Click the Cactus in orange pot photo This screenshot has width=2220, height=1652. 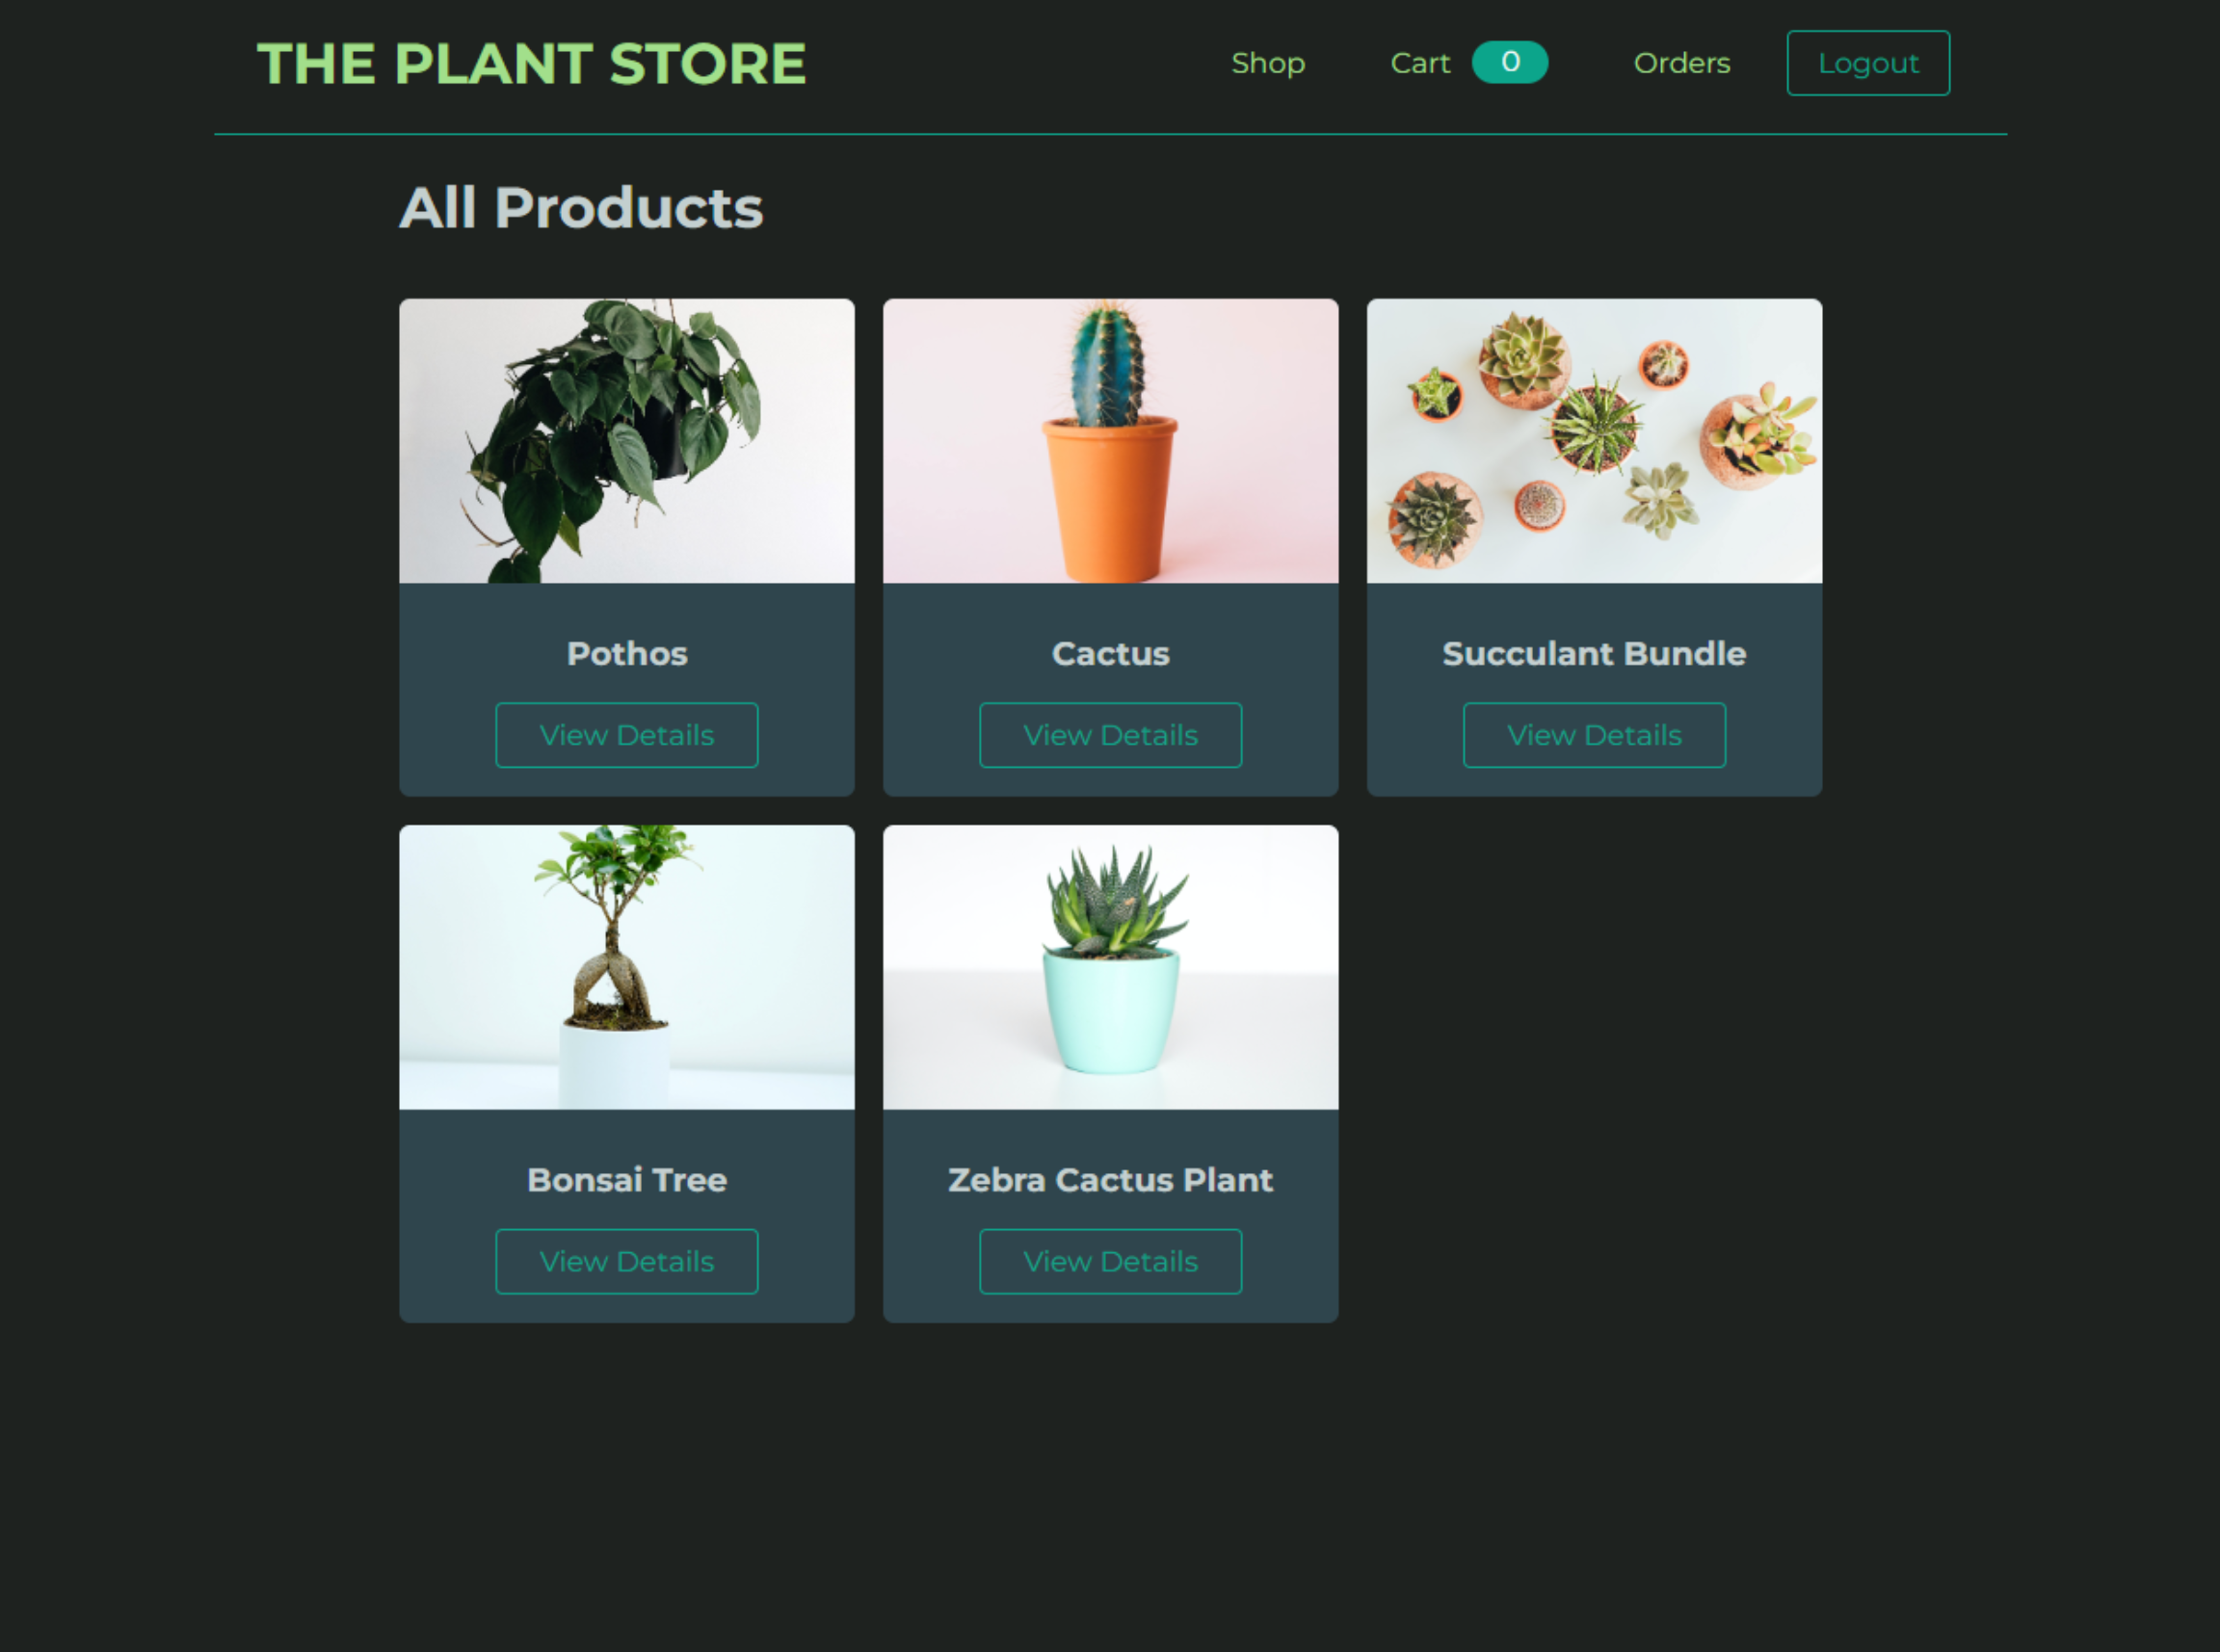click(x=1110, y=441)
